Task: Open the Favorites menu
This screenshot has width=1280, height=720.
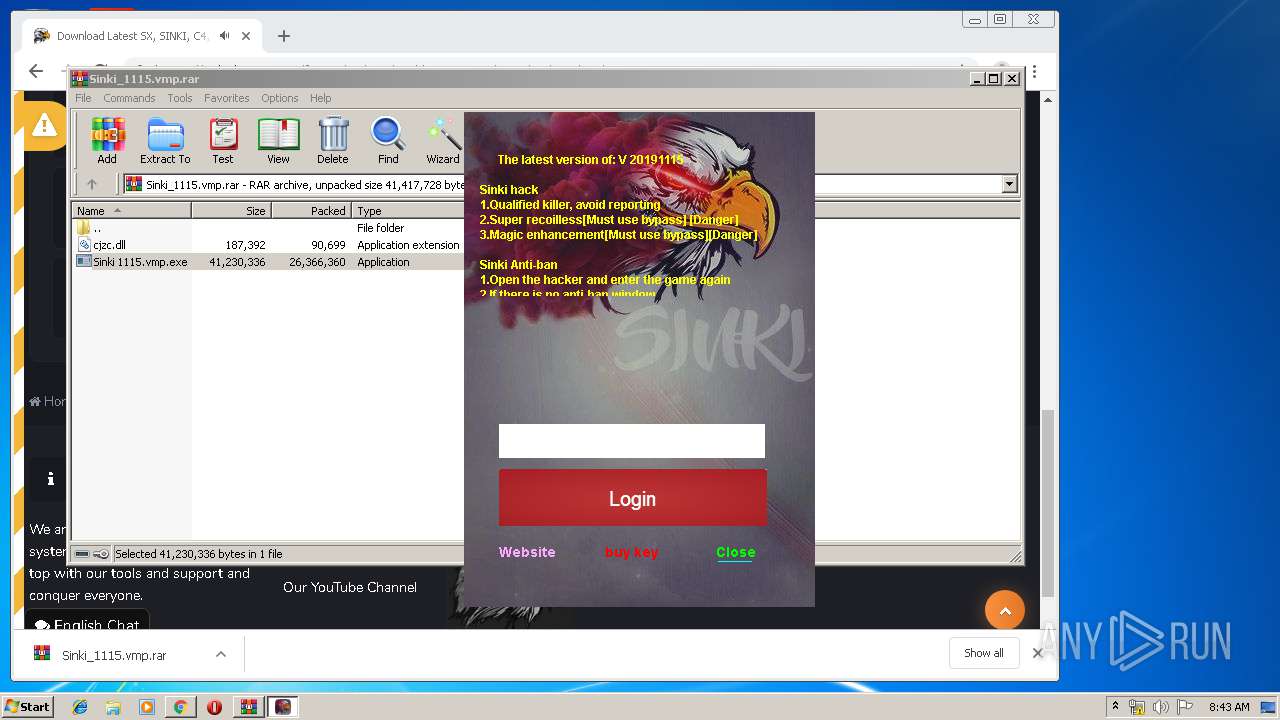Action: (227, 98)
